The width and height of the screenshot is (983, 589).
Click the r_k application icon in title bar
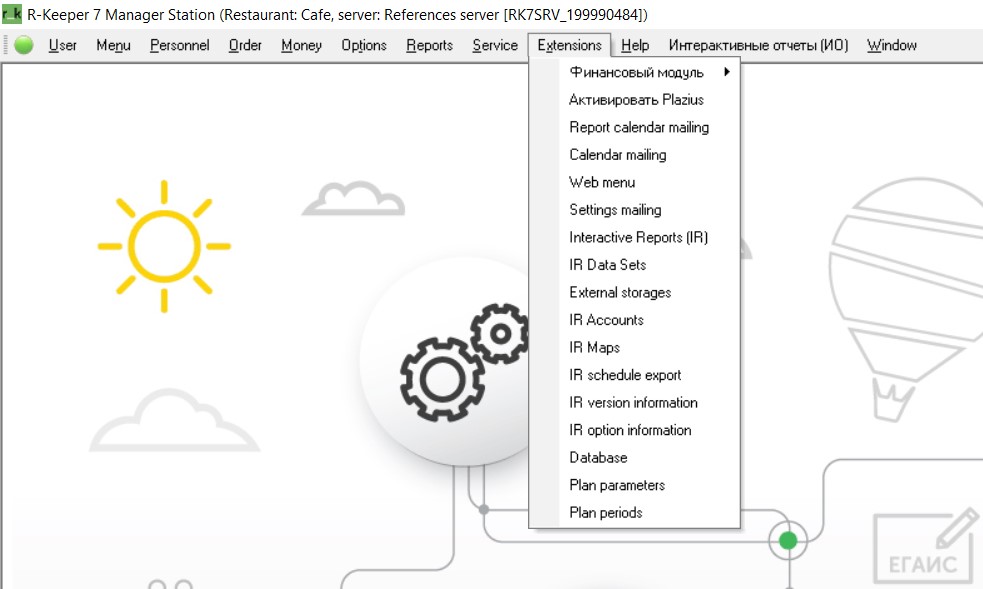click(x=11, y=14)
